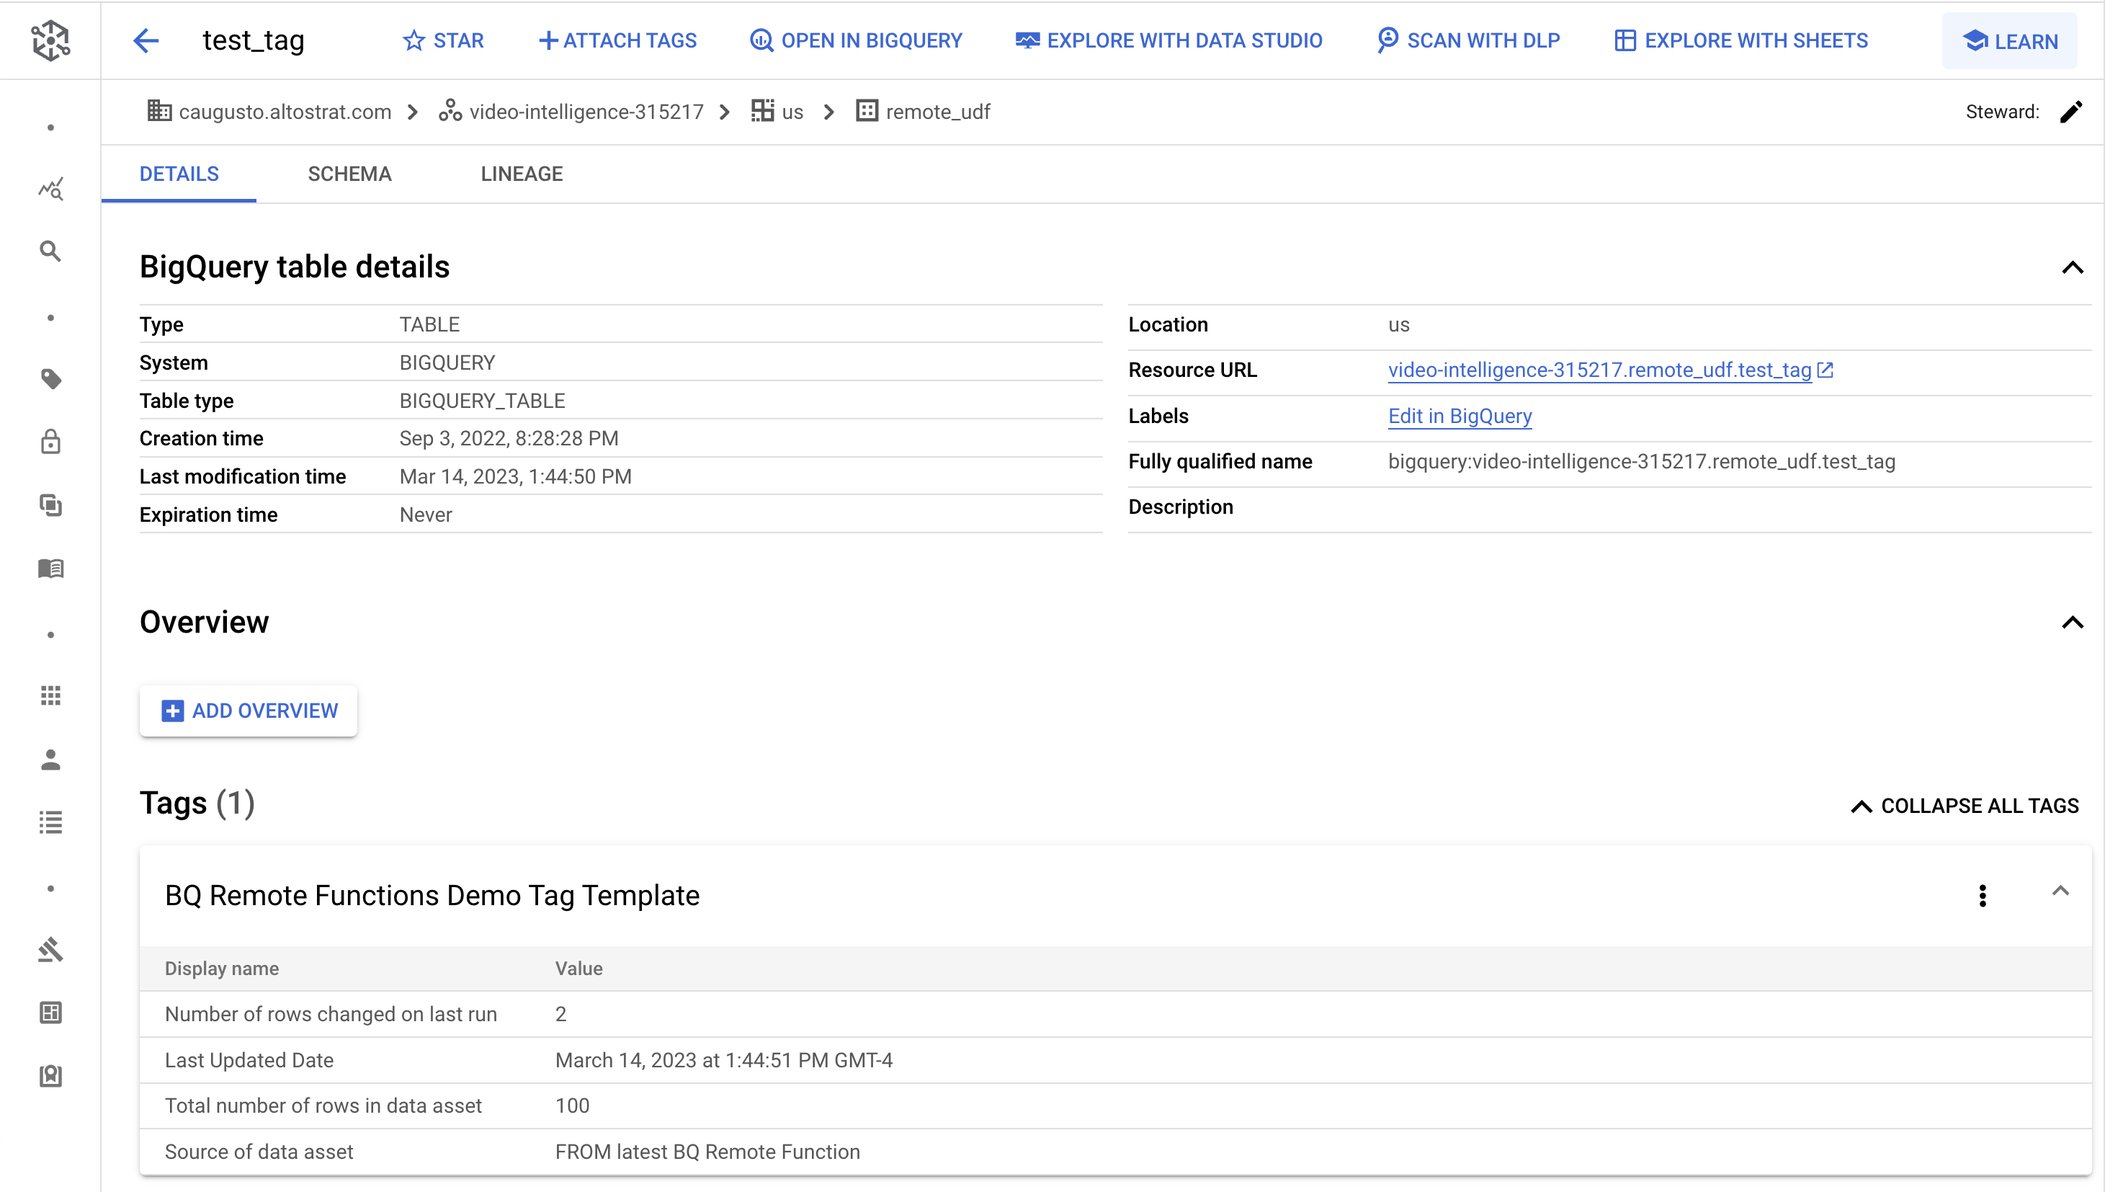Viewport: 2105px width, 1192px height.
Task: Click the Last Updated Date value in tag
Action: [x=724, y=1060]
